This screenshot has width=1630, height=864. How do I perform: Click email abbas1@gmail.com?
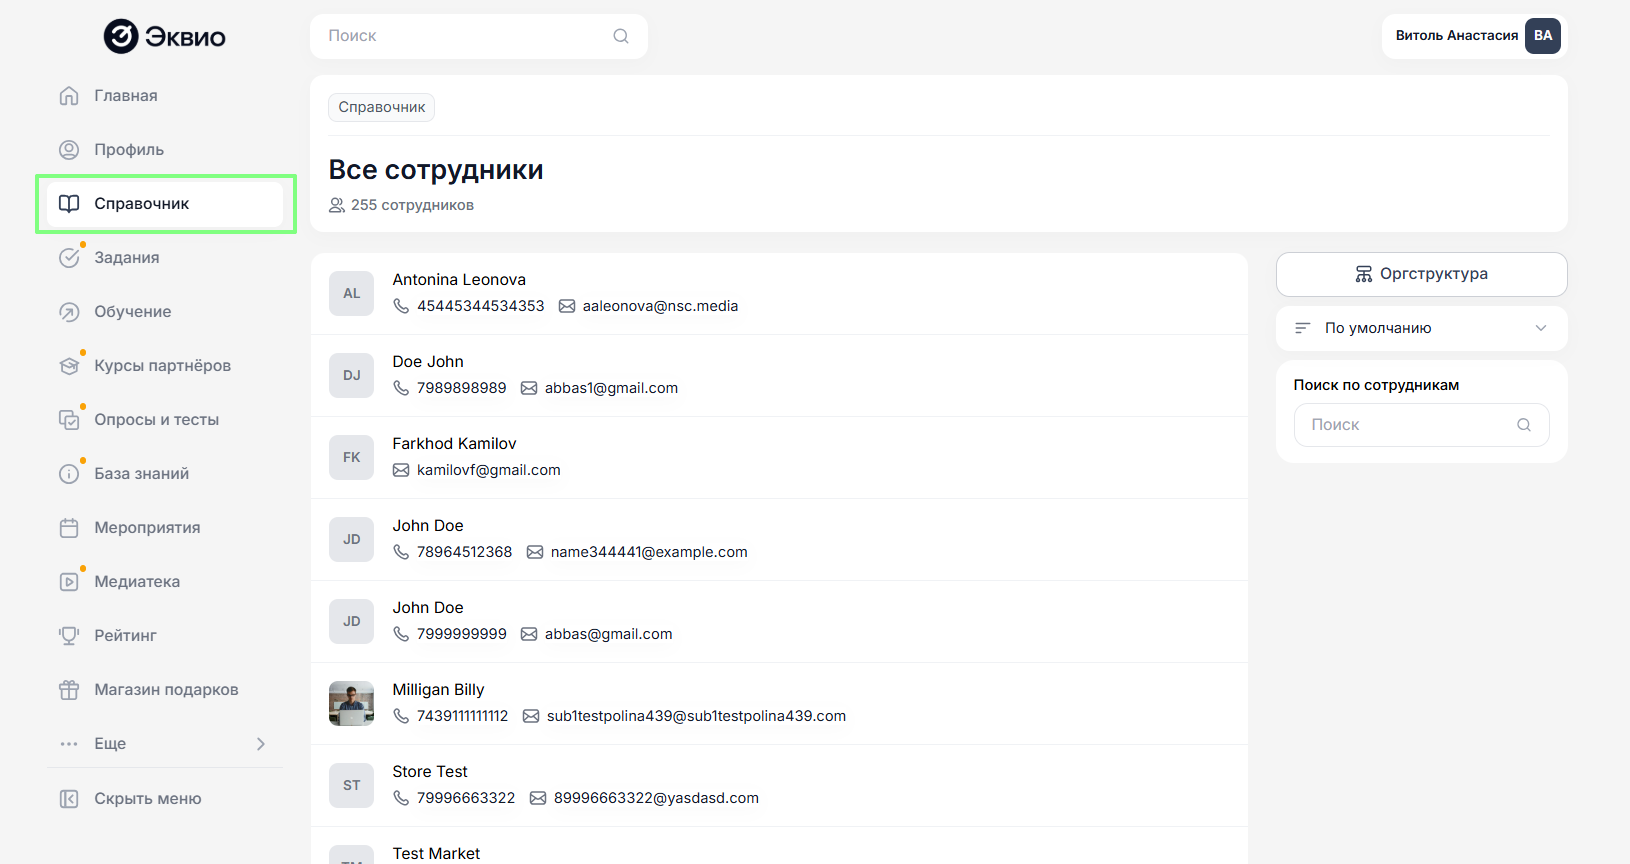coord(611,388)
